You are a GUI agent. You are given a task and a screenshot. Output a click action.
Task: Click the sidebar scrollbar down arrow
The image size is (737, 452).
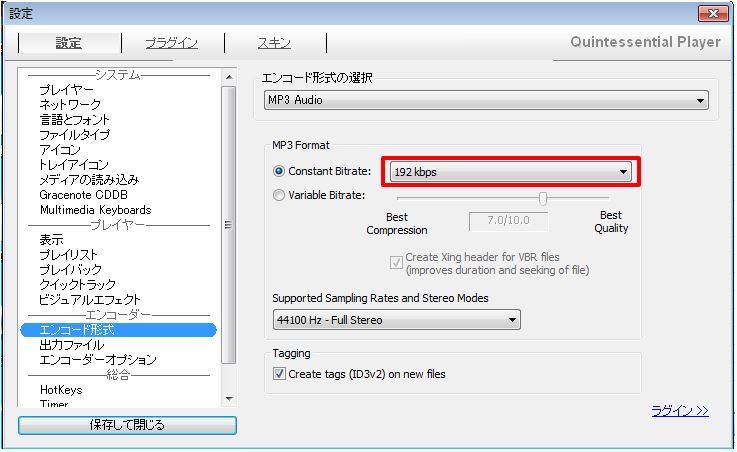228,398
